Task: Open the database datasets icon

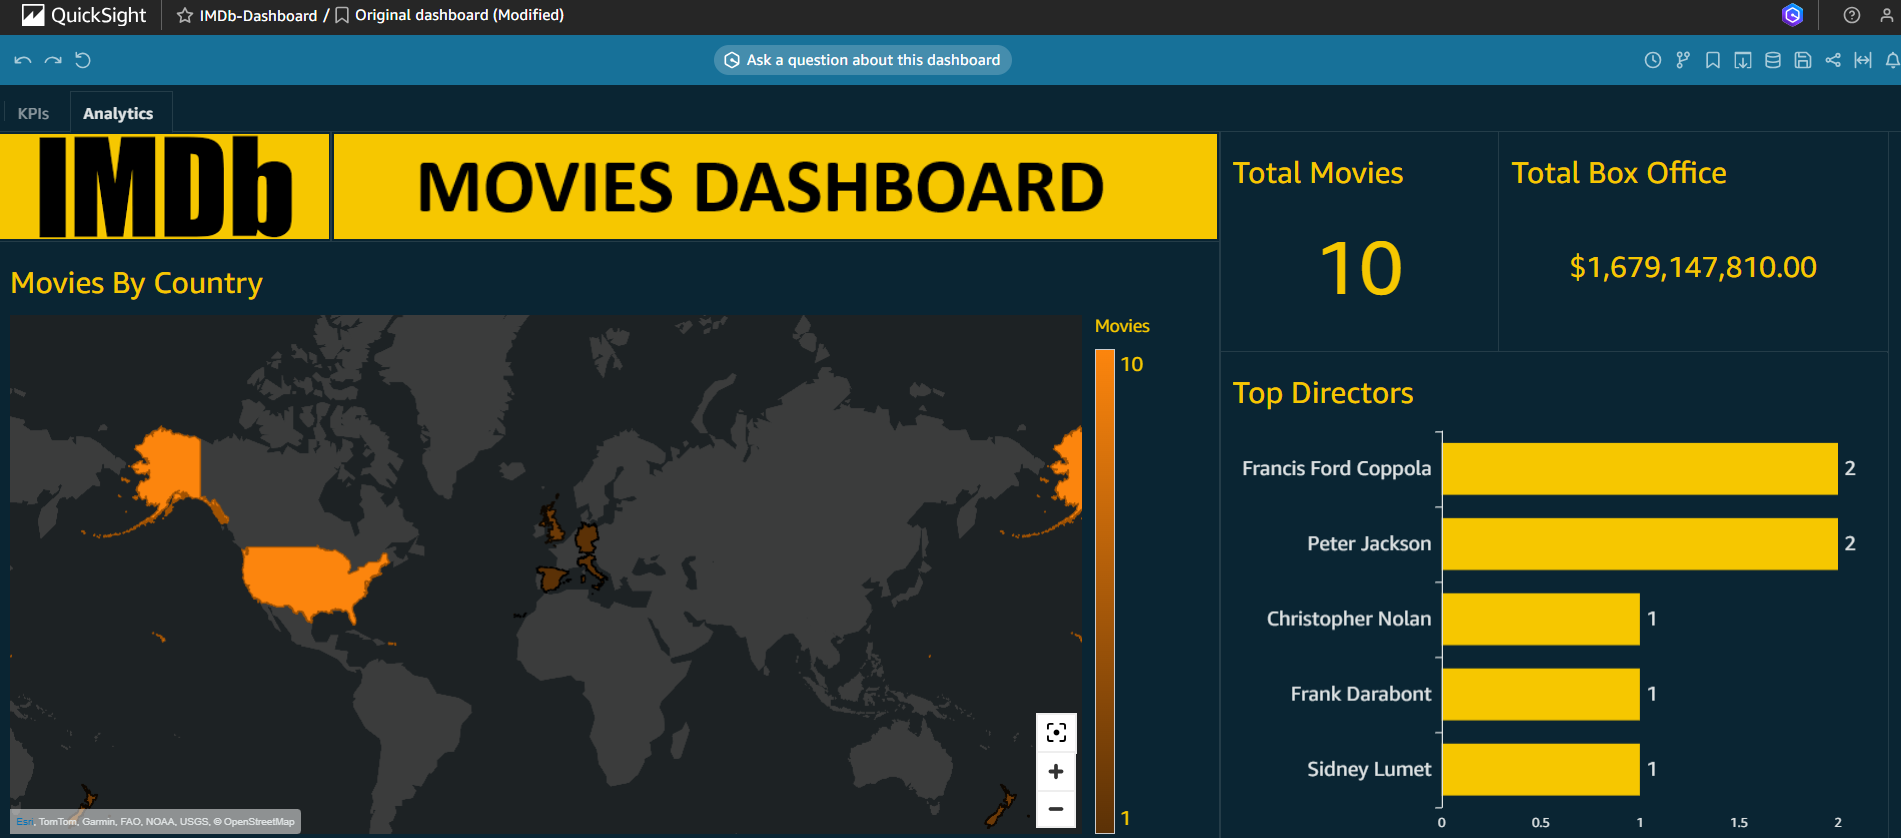Action: point(1773,60)
